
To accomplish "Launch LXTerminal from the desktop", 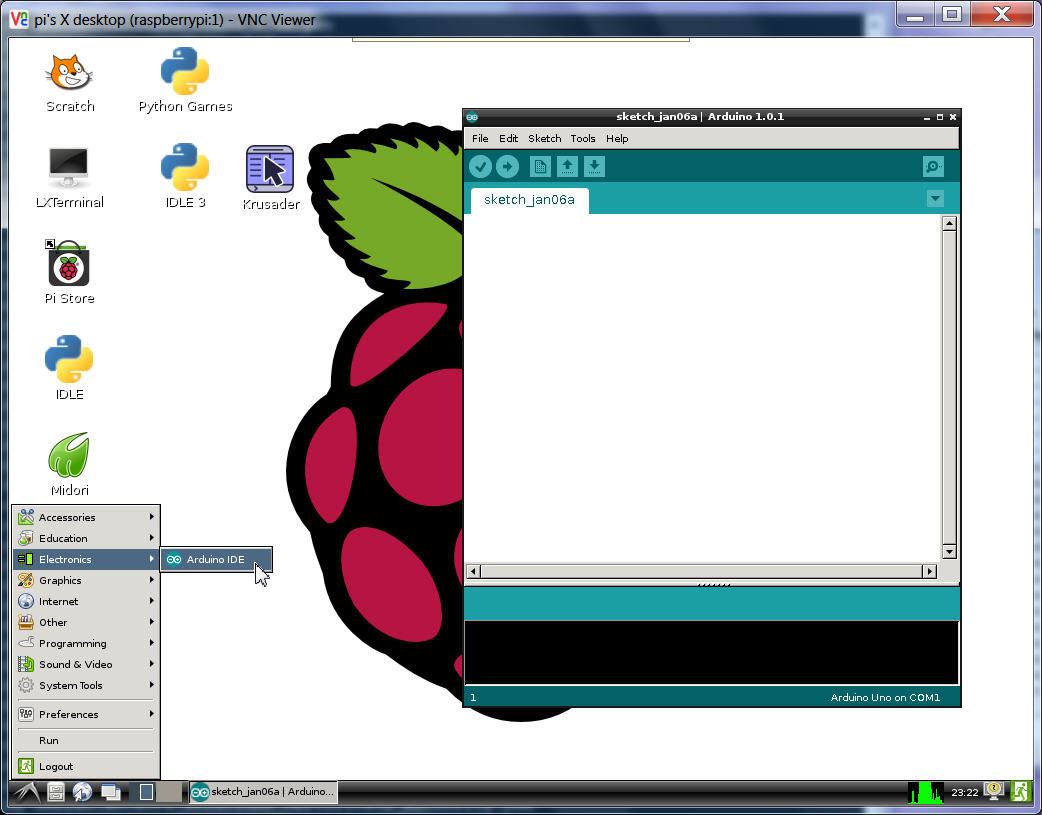I will [x=69, y=177].
